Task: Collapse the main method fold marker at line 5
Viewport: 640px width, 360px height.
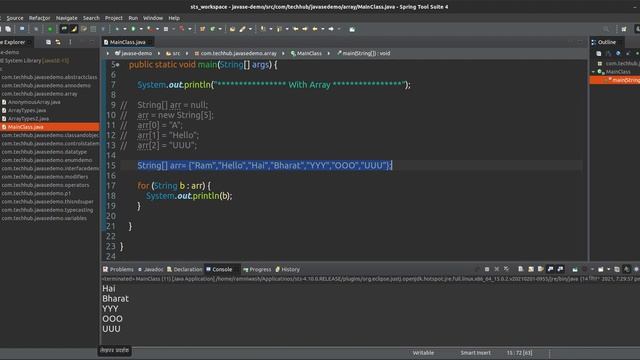Action: [118, 64]
